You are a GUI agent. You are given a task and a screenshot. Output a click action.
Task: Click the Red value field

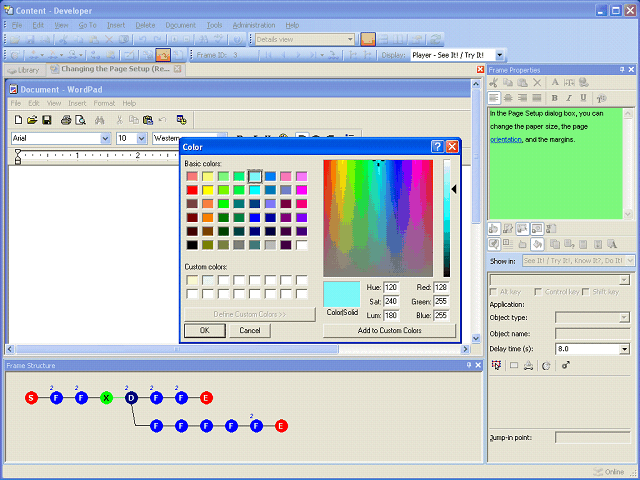[x=441, y=287]
